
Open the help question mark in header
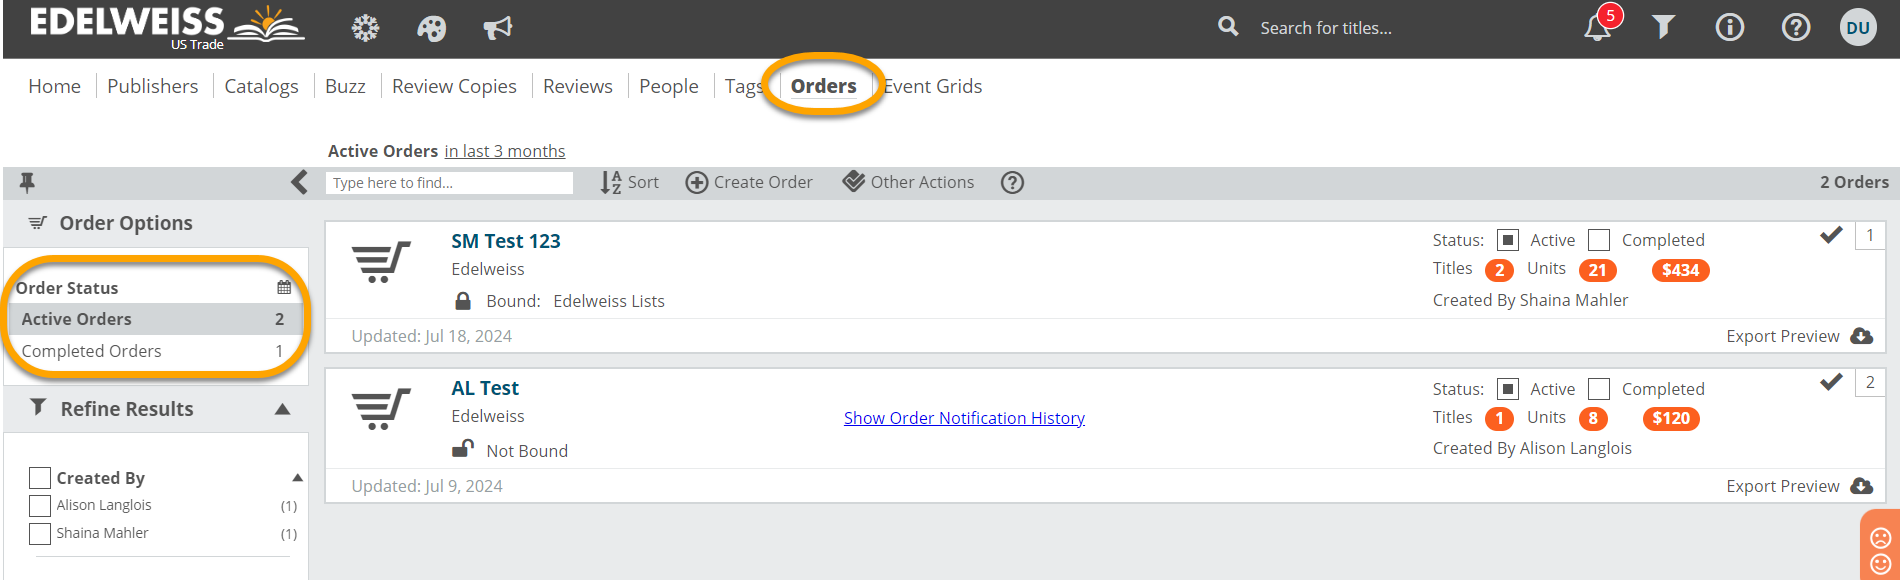(1796, 27)
